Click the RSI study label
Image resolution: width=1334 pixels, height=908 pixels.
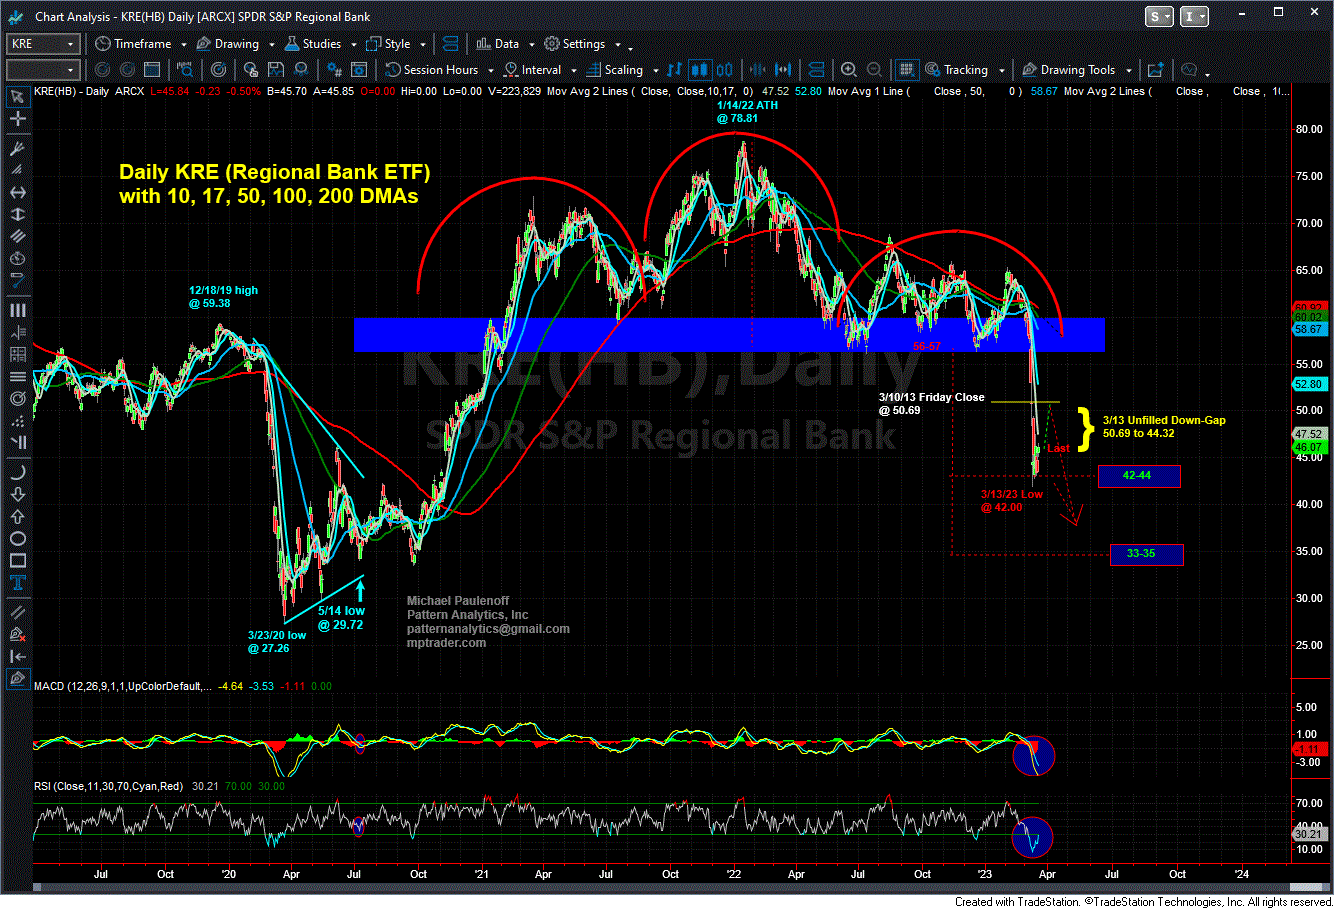[108, 787]
